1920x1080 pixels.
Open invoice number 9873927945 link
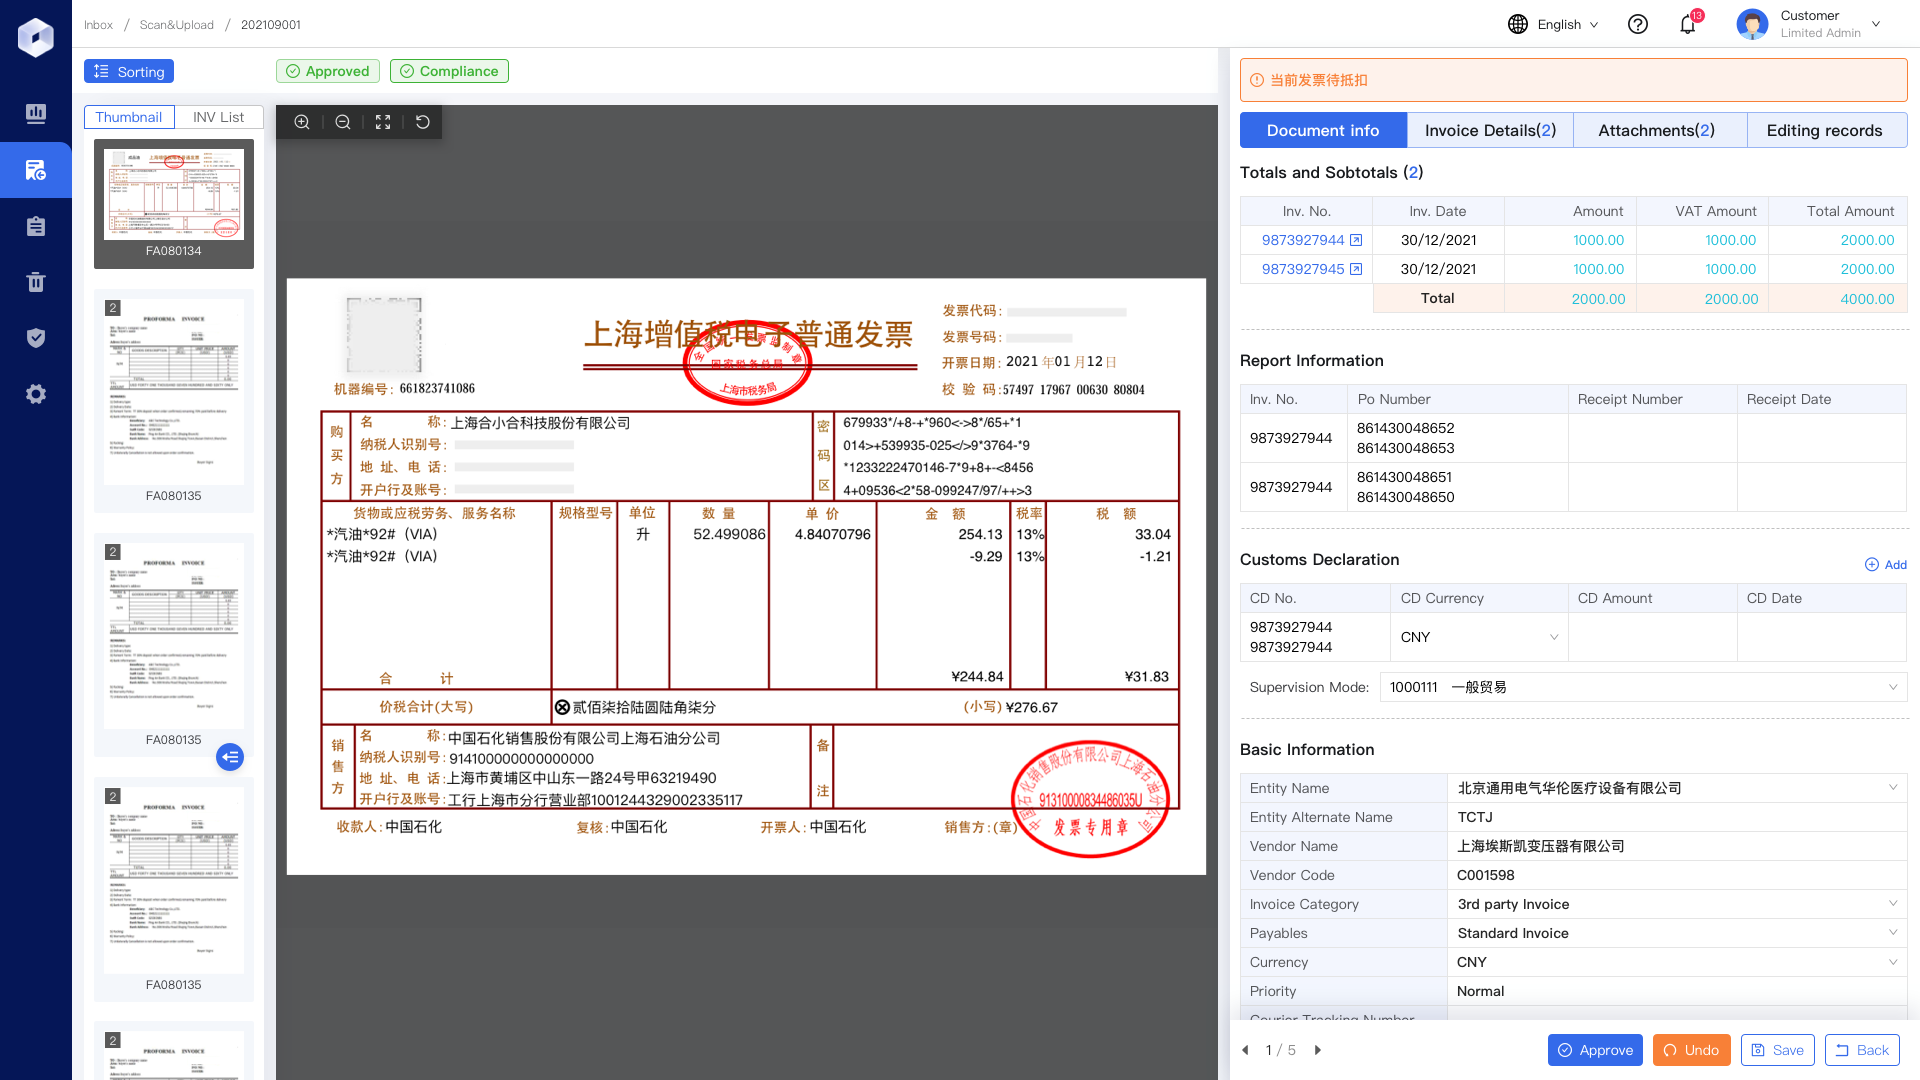(x=1303, y=269)
